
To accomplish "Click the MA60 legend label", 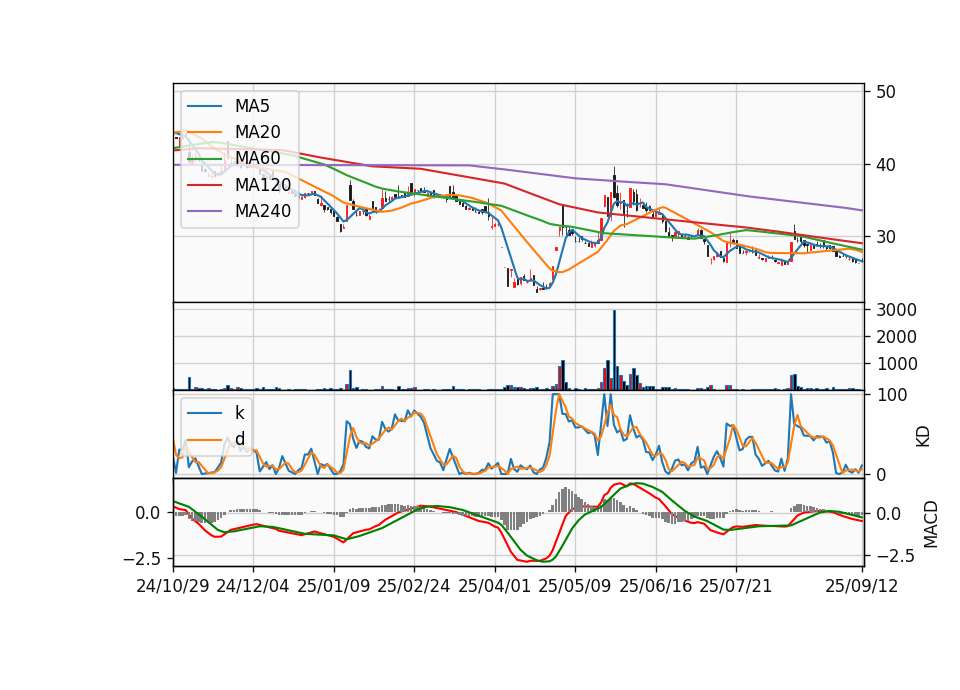I will coord(258,158).
